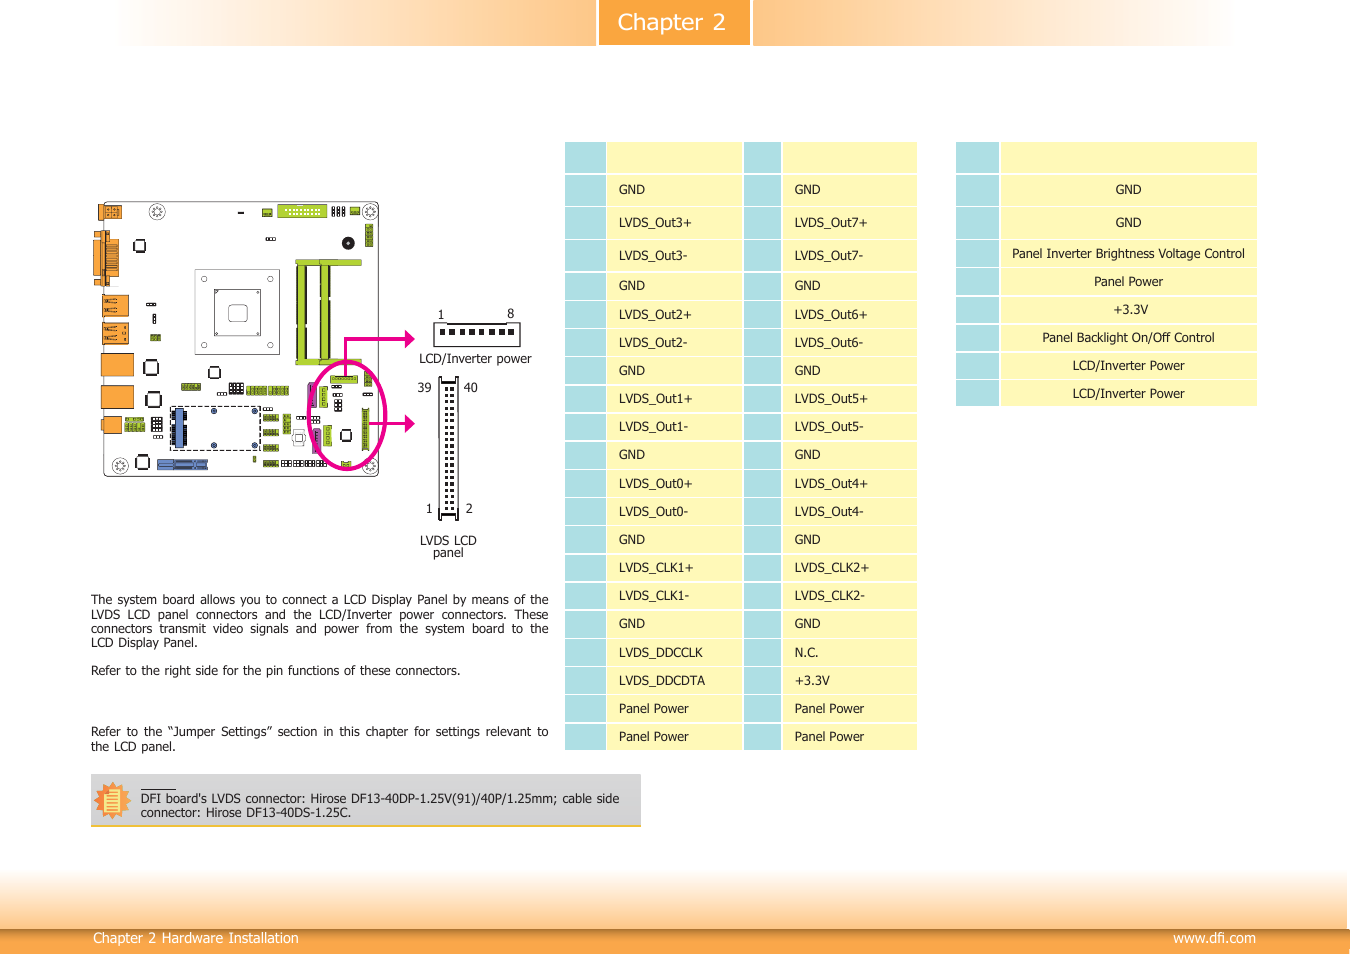Click the LVDS_Out6+ cell
Screen dimensions: 1350x954
849,315
